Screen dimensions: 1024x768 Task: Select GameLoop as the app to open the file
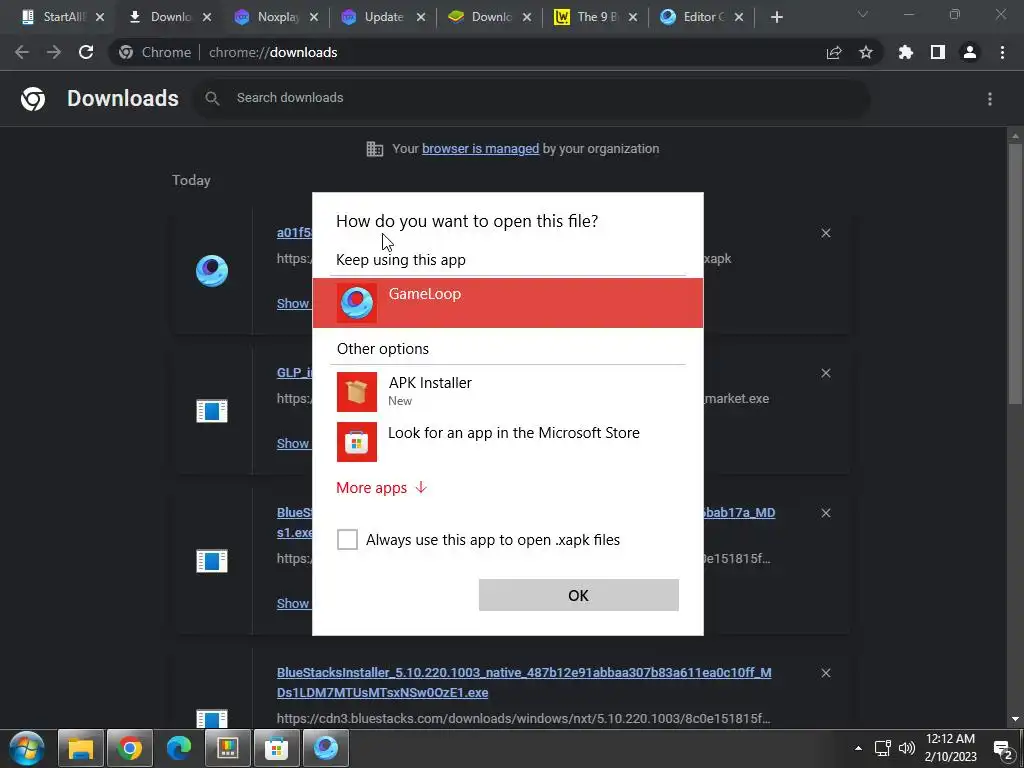pyautogui.click(x=507, y=303)
